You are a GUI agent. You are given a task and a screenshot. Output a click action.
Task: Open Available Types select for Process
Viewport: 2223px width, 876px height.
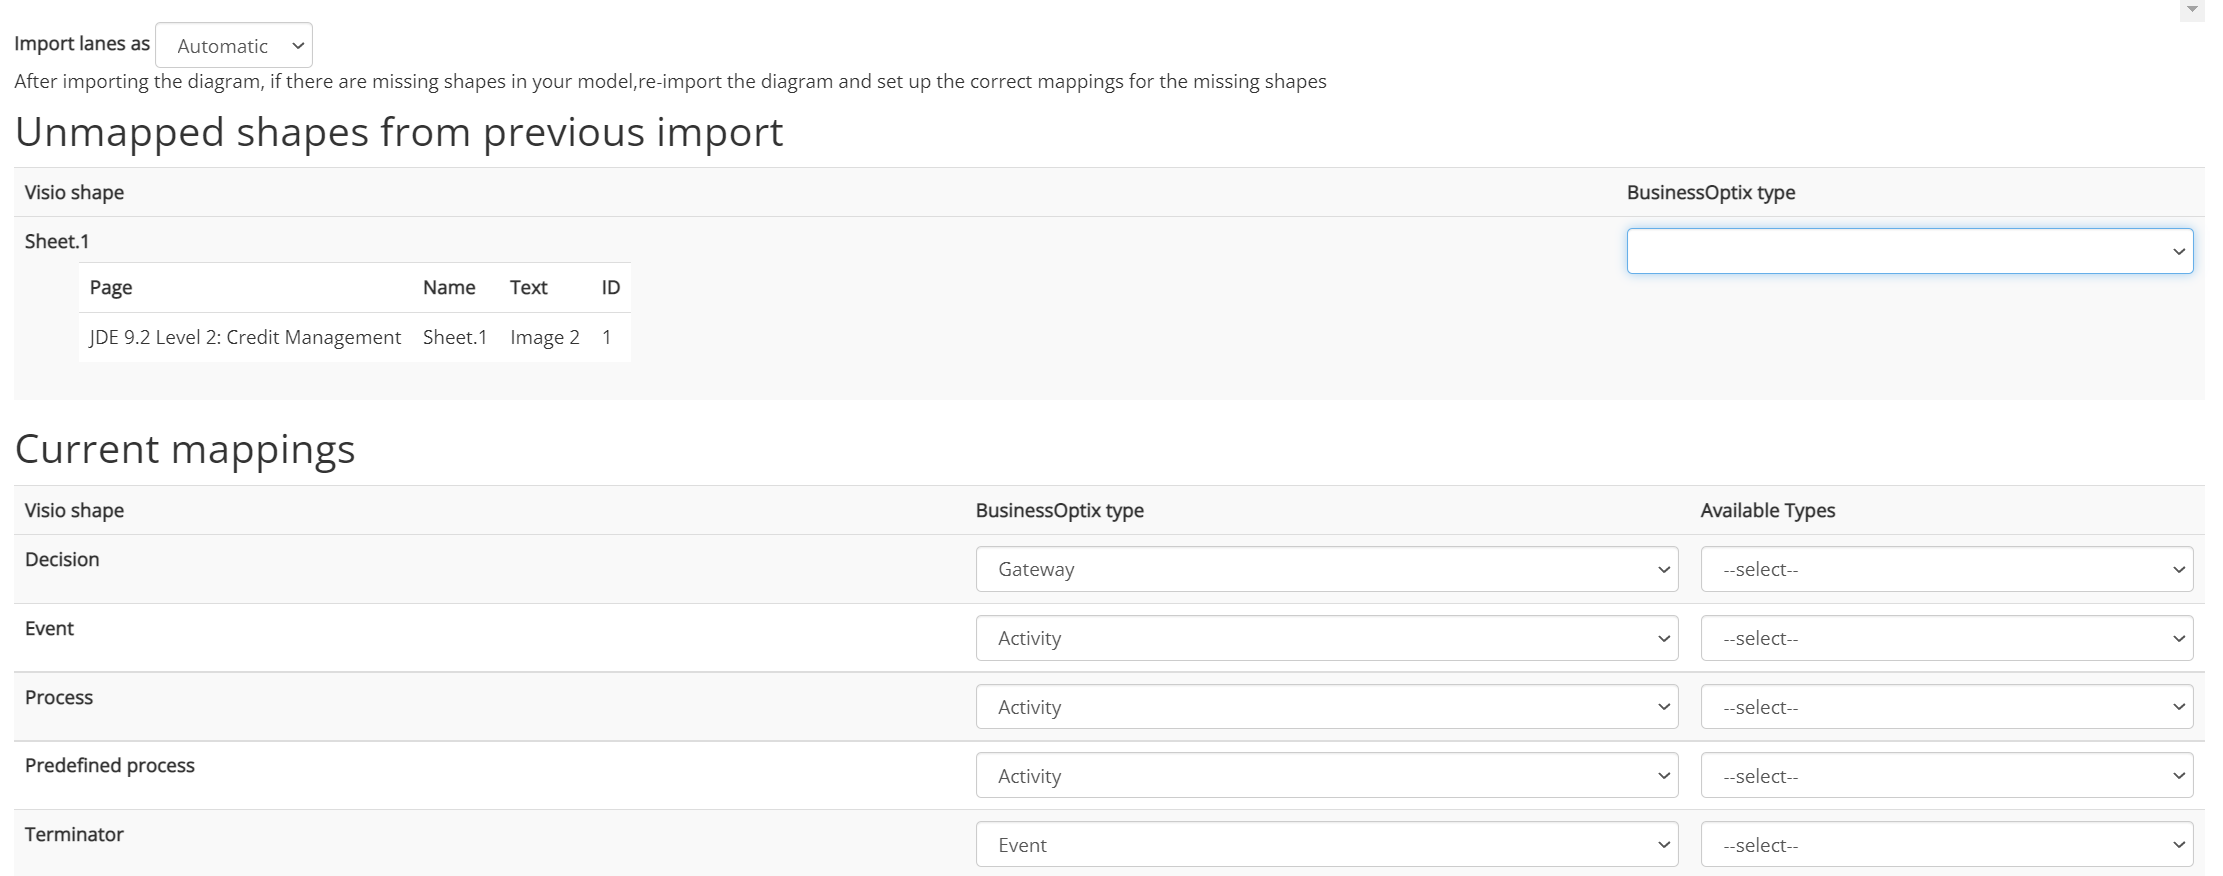[1946, 707]
